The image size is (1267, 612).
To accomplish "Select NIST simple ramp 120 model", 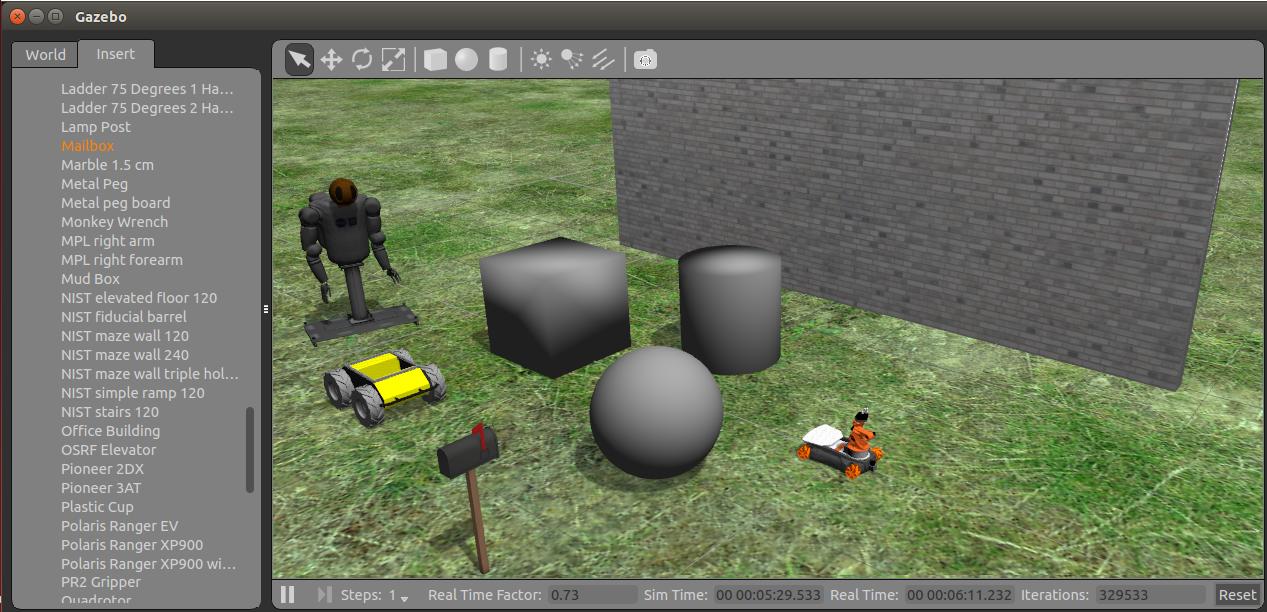I will point(133,392).
